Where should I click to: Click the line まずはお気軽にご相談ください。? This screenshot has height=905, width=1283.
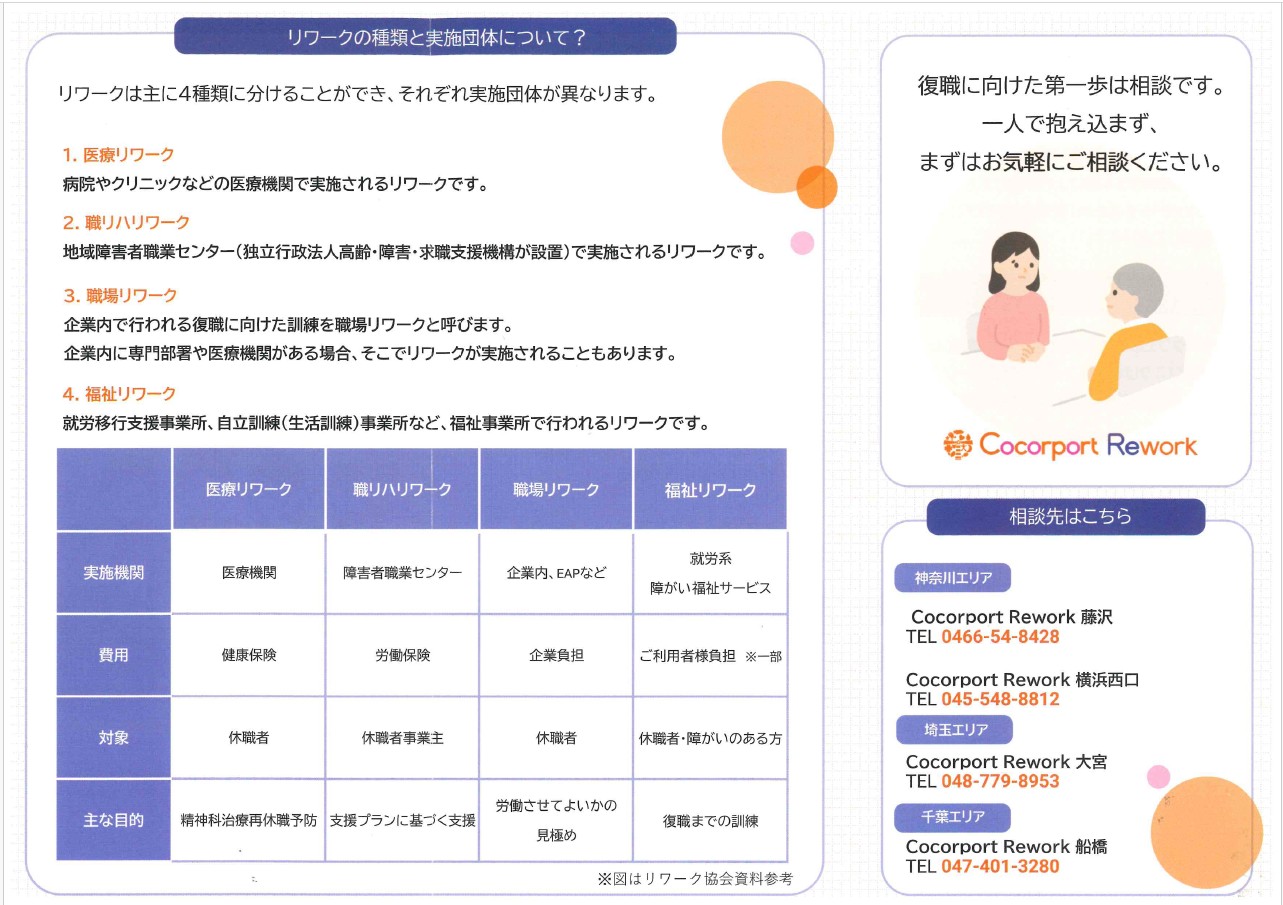pyautogui.click(x=1071, y=162)
